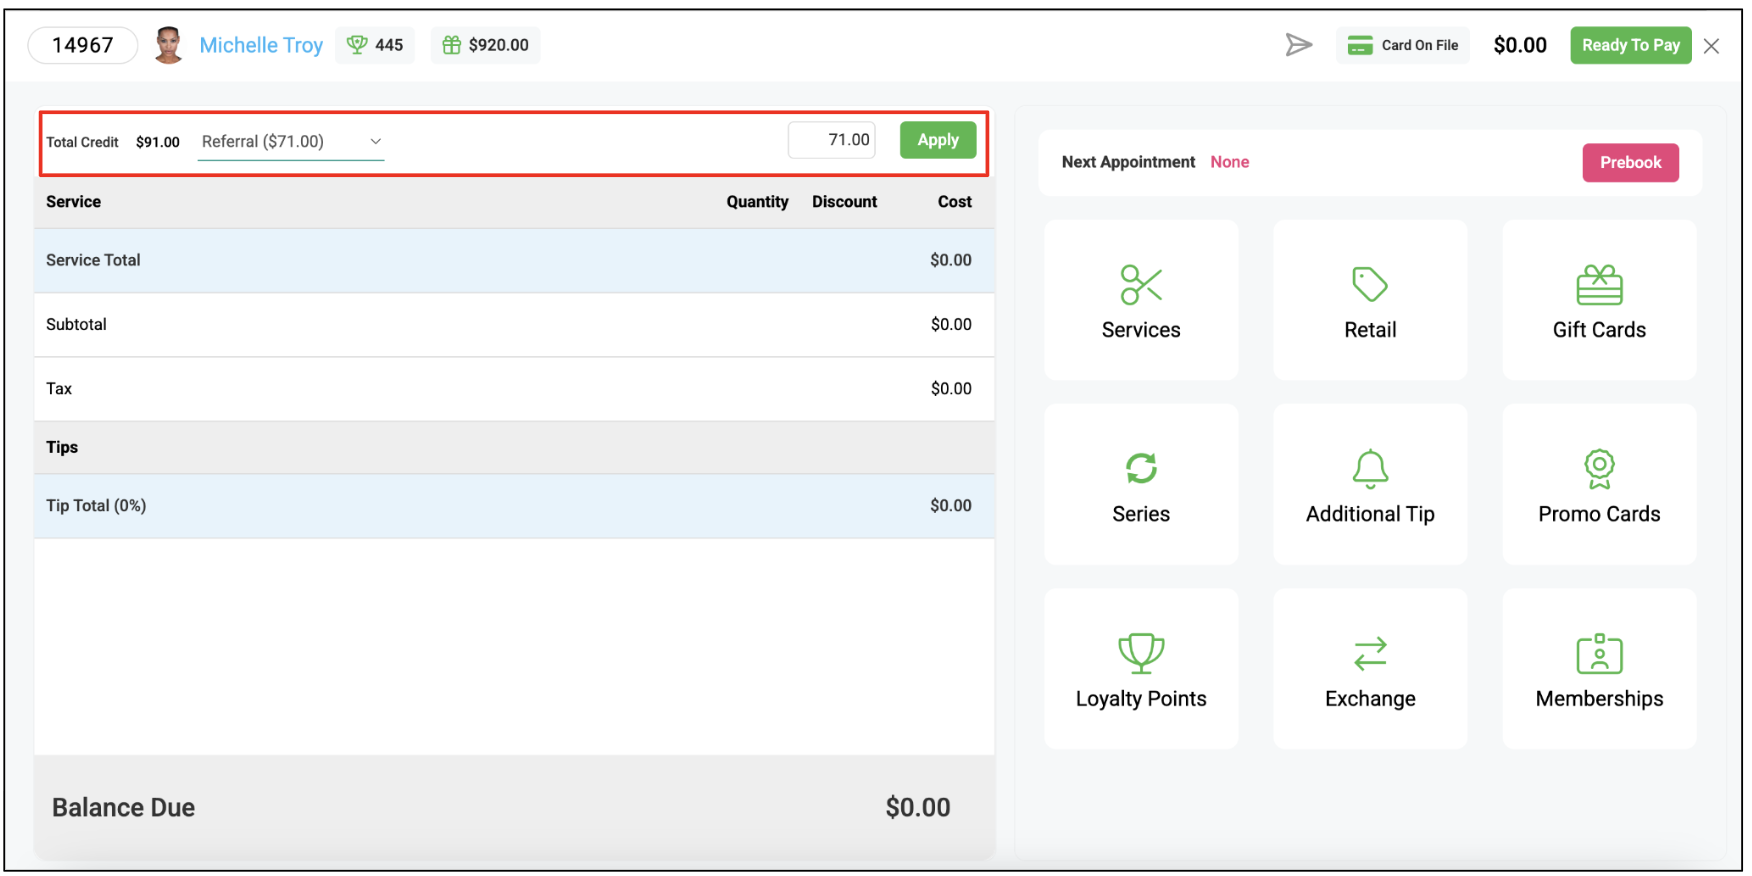Viewport: 1752px width, 876px height.
Task: Open the Services scissors tile
Action: [1140, 300]
